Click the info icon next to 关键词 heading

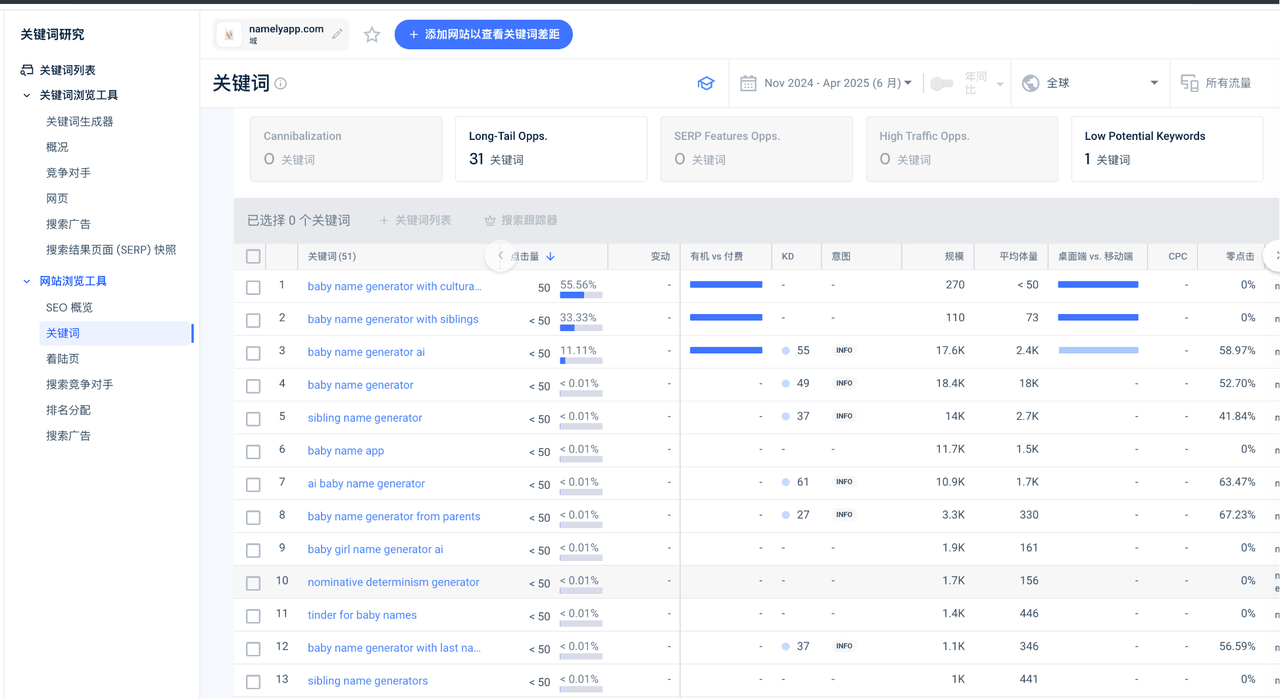click(x=281, y=84)
